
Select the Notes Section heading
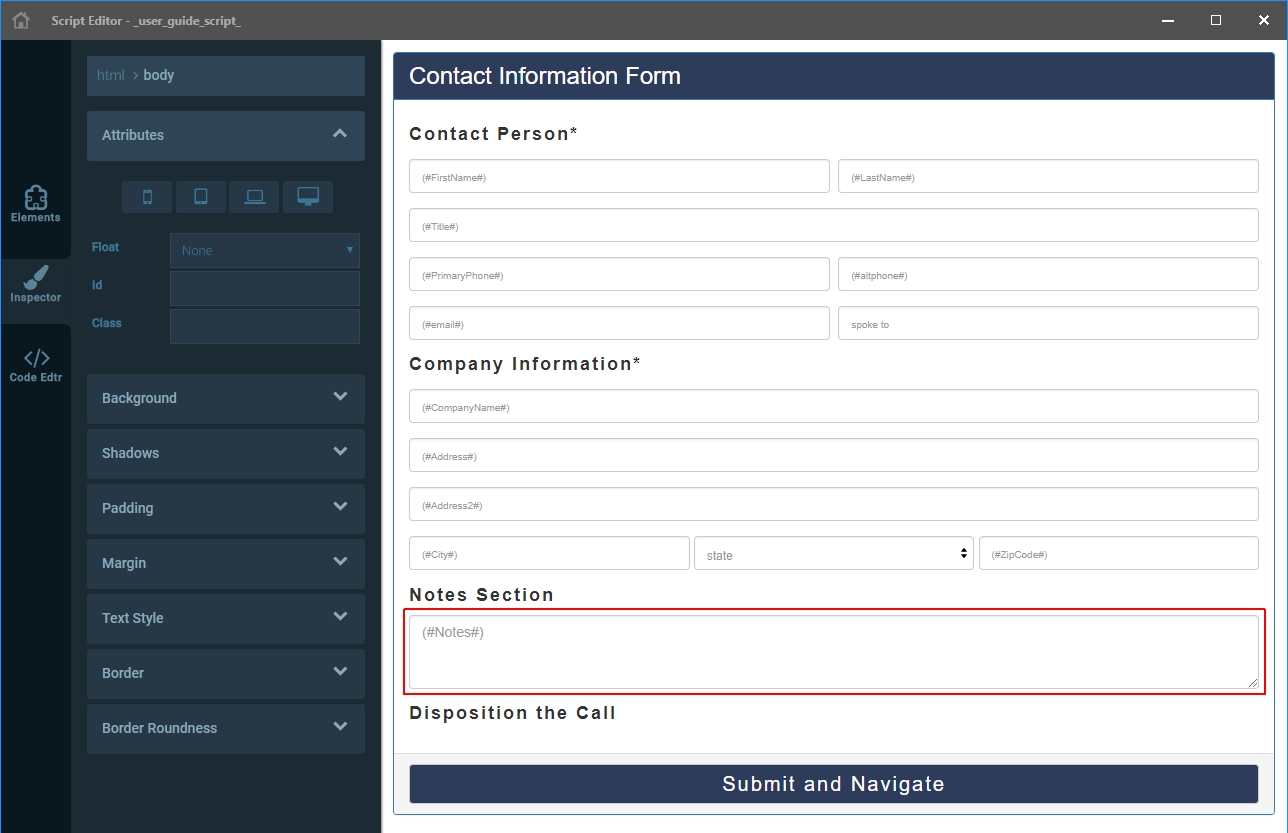(x=481, y=595)
